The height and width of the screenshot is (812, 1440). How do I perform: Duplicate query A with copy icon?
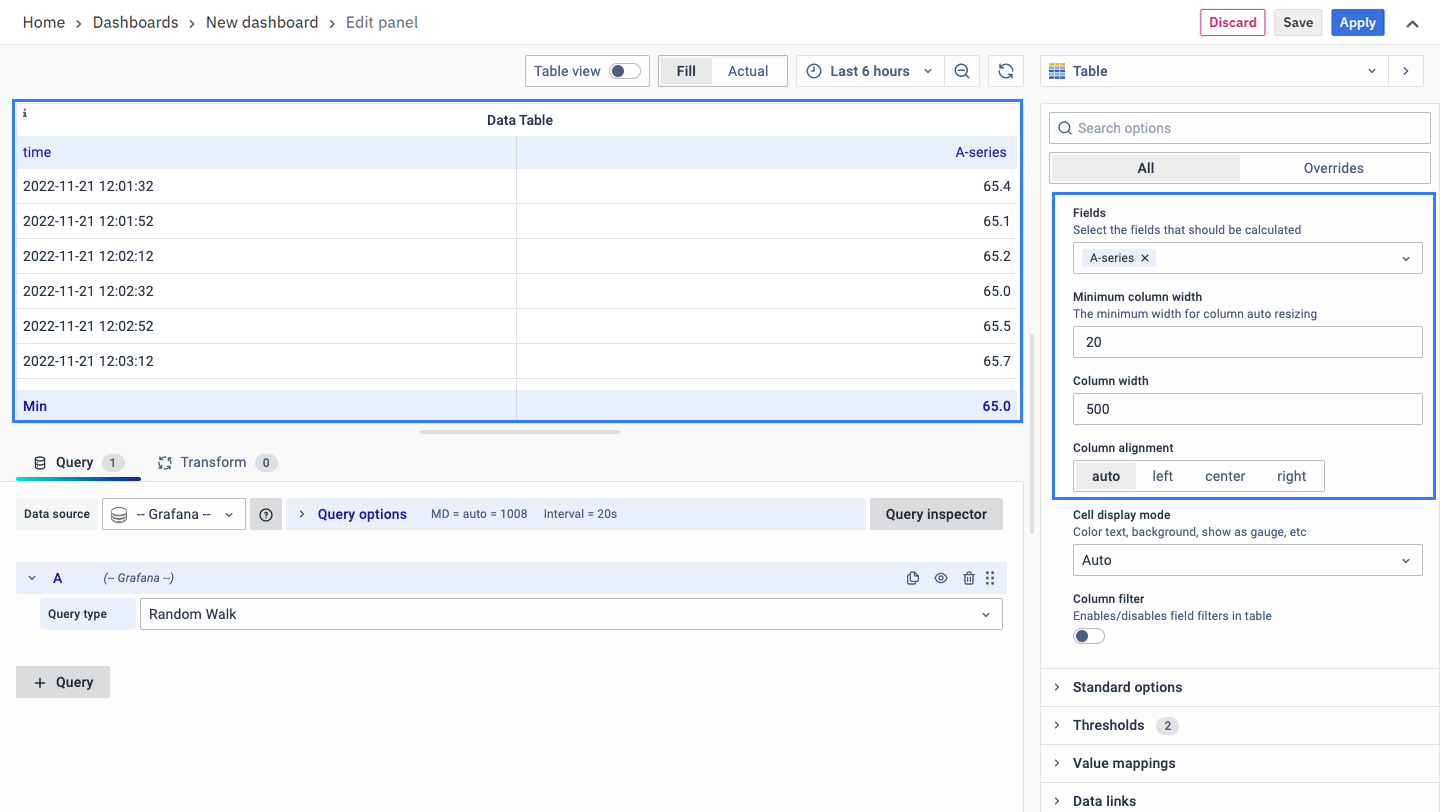(x=912, y=578)
